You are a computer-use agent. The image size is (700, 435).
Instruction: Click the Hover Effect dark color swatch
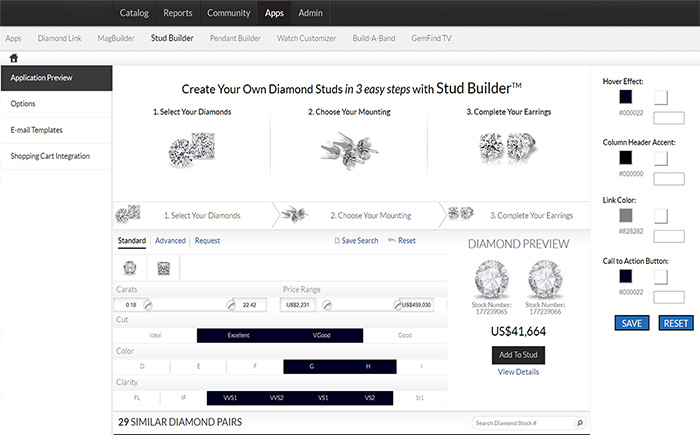pyautogui.click(x=626, y=97)
